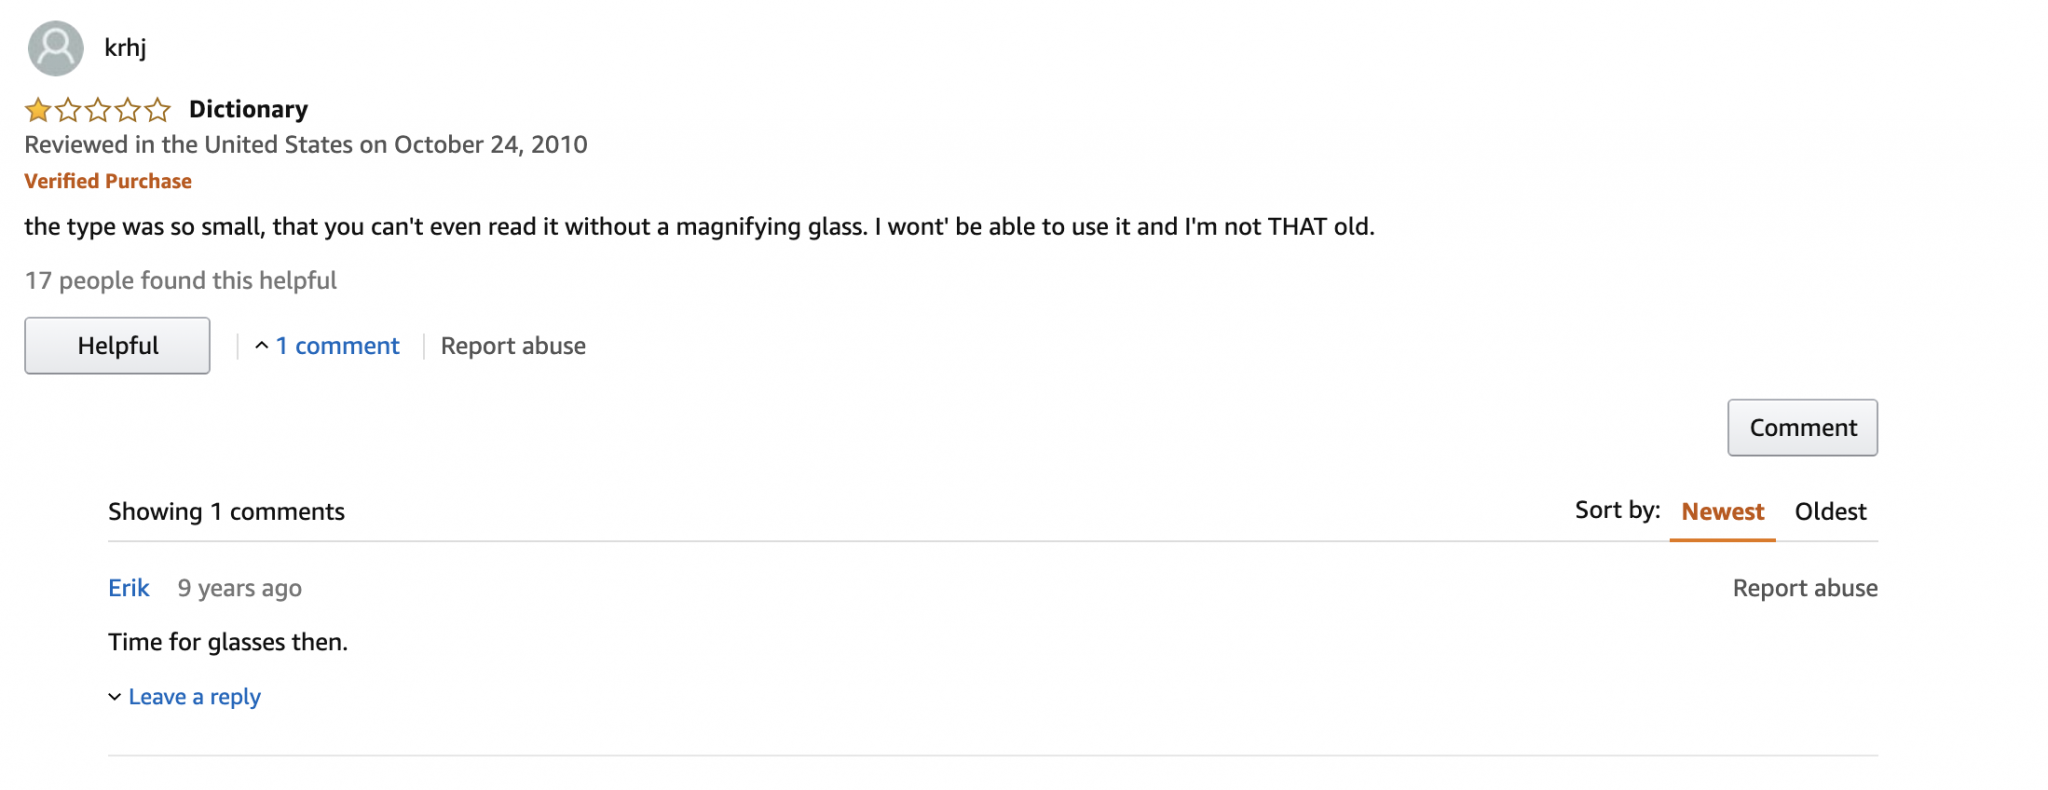Click the Verified Purchase label
Image resolution: width=2048 pixels, height=790 pixels.
point(108,181)
